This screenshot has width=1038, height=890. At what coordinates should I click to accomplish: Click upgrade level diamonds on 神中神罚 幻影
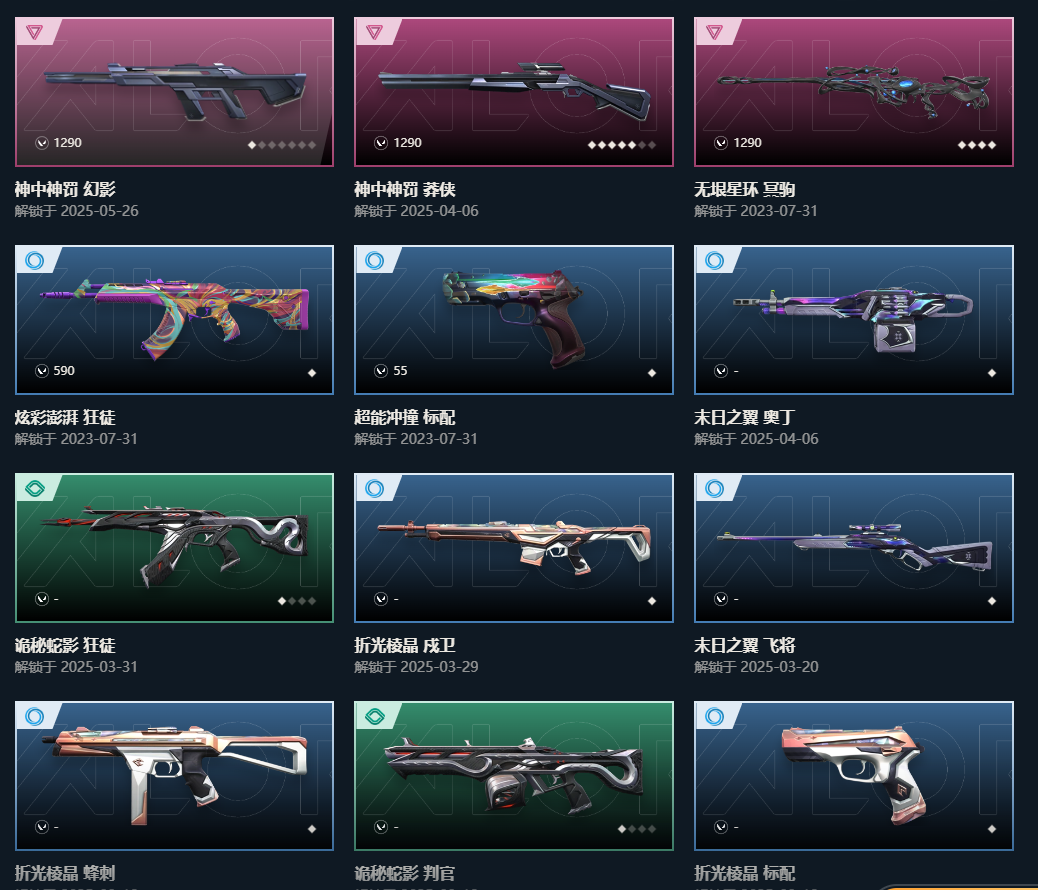282,144
